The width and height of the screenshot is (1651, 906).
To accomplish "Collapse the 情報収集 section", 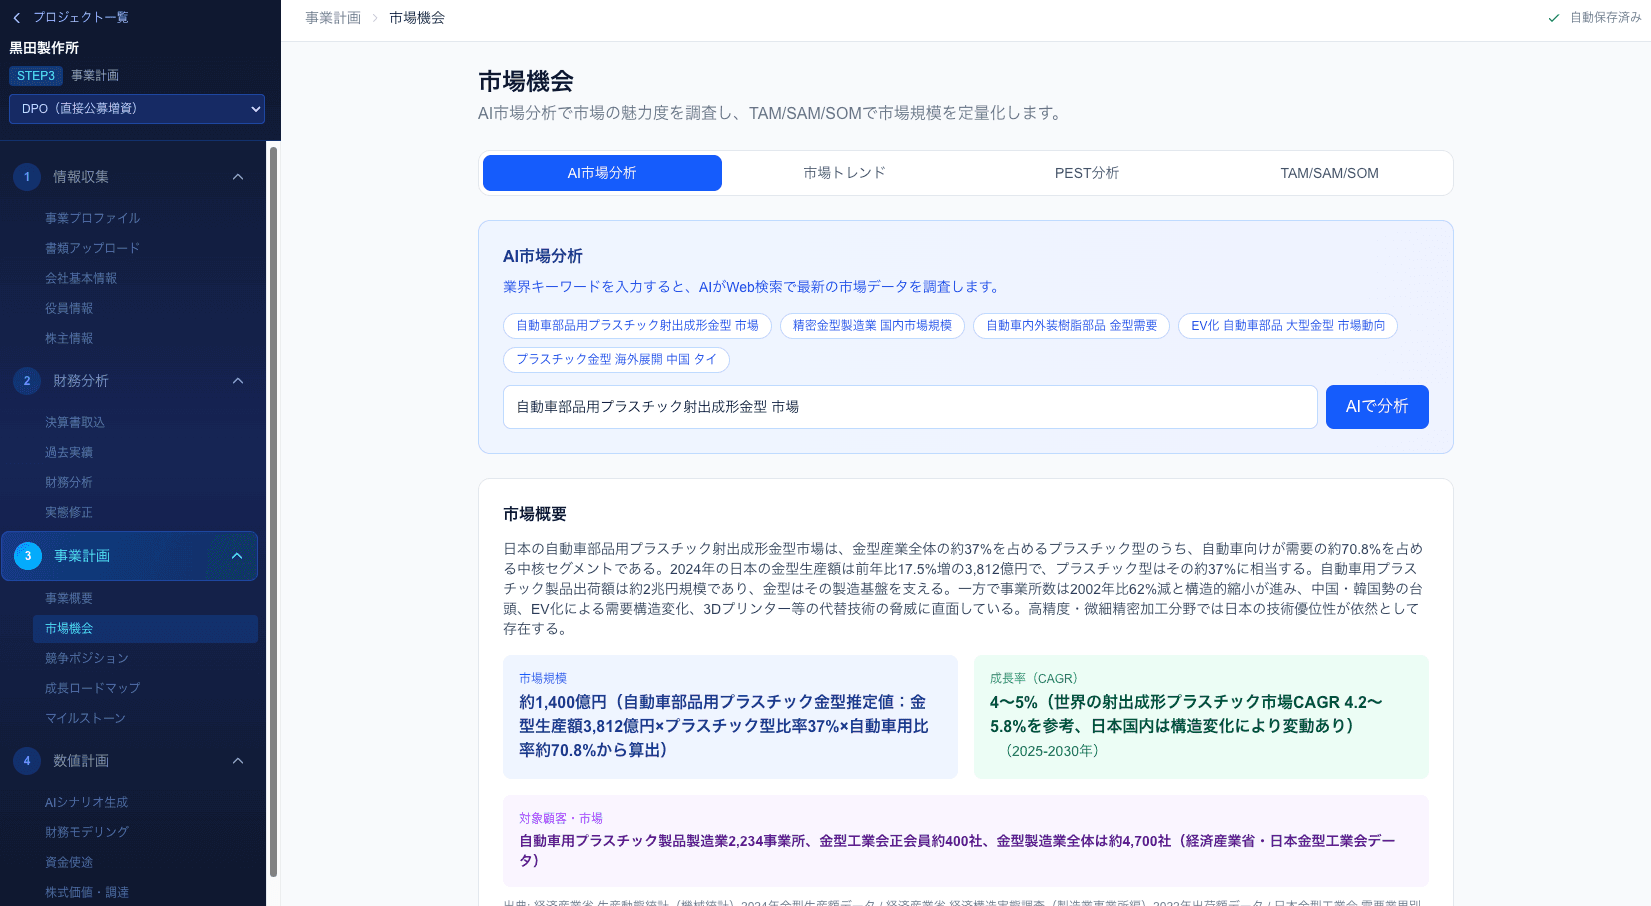I will point(238,176).
